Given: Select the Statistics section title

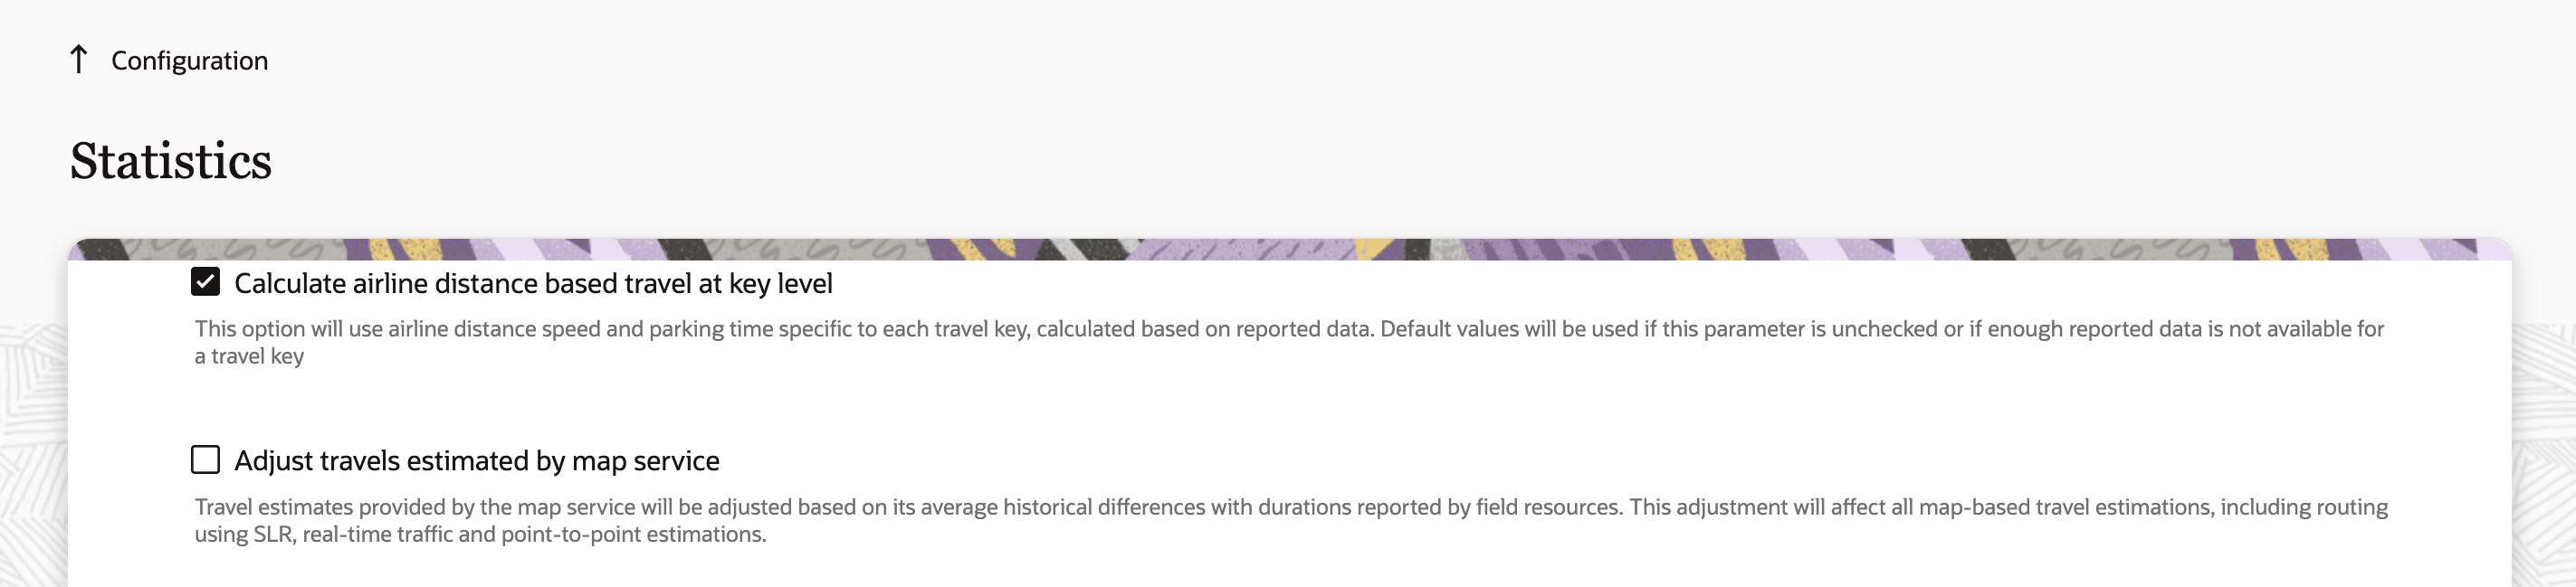Looking at the screenshot, I should click(172, 158).
